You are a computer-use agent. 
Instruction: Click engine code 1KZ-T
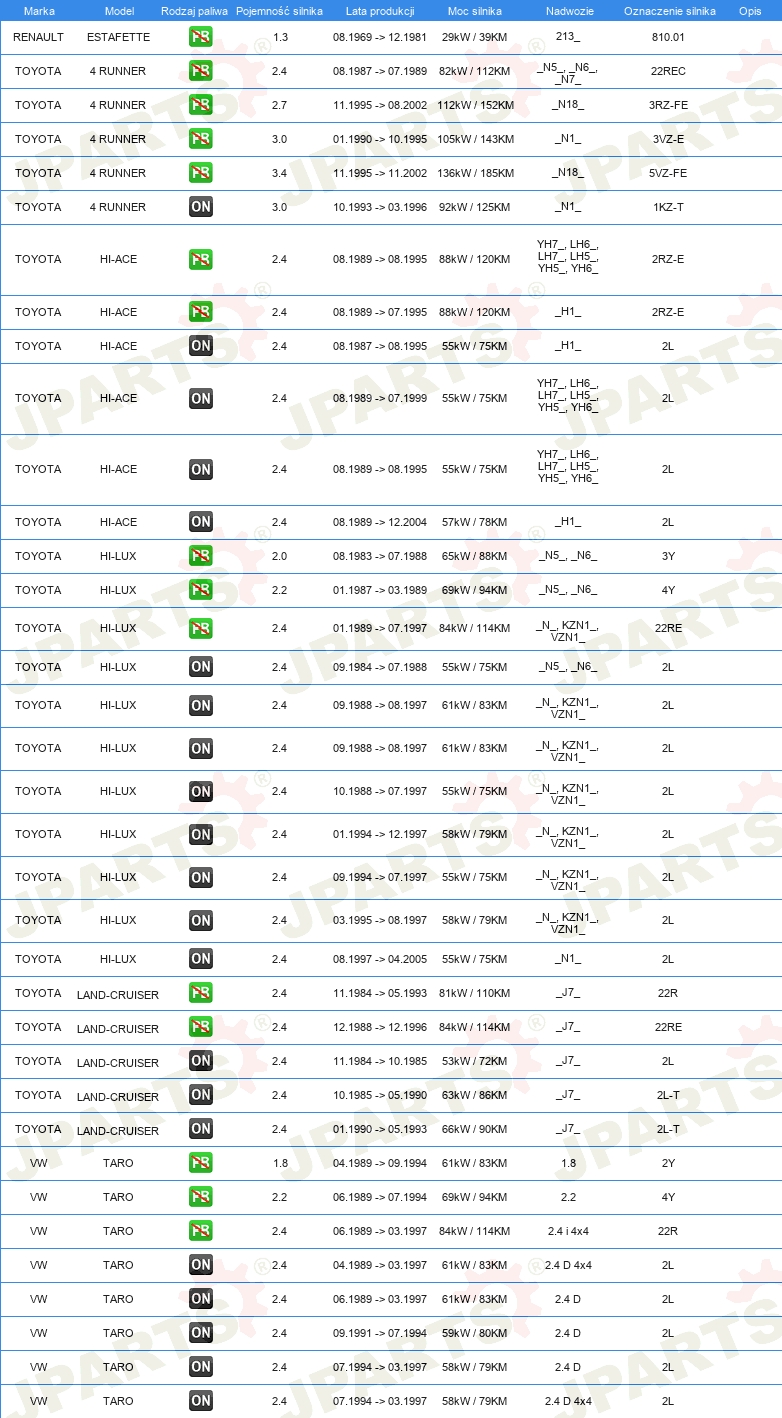point(668,207)
